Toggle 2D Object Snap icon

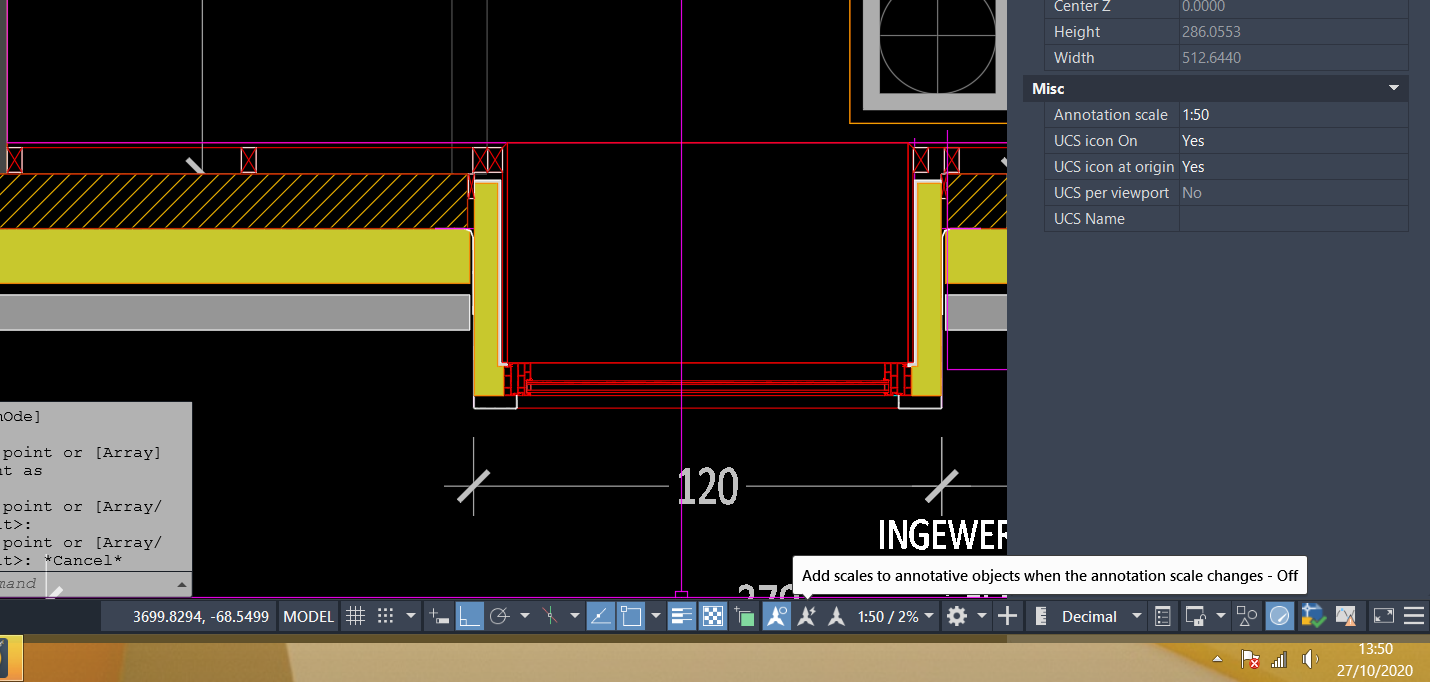pyautogui.click(x=630, y=616)
